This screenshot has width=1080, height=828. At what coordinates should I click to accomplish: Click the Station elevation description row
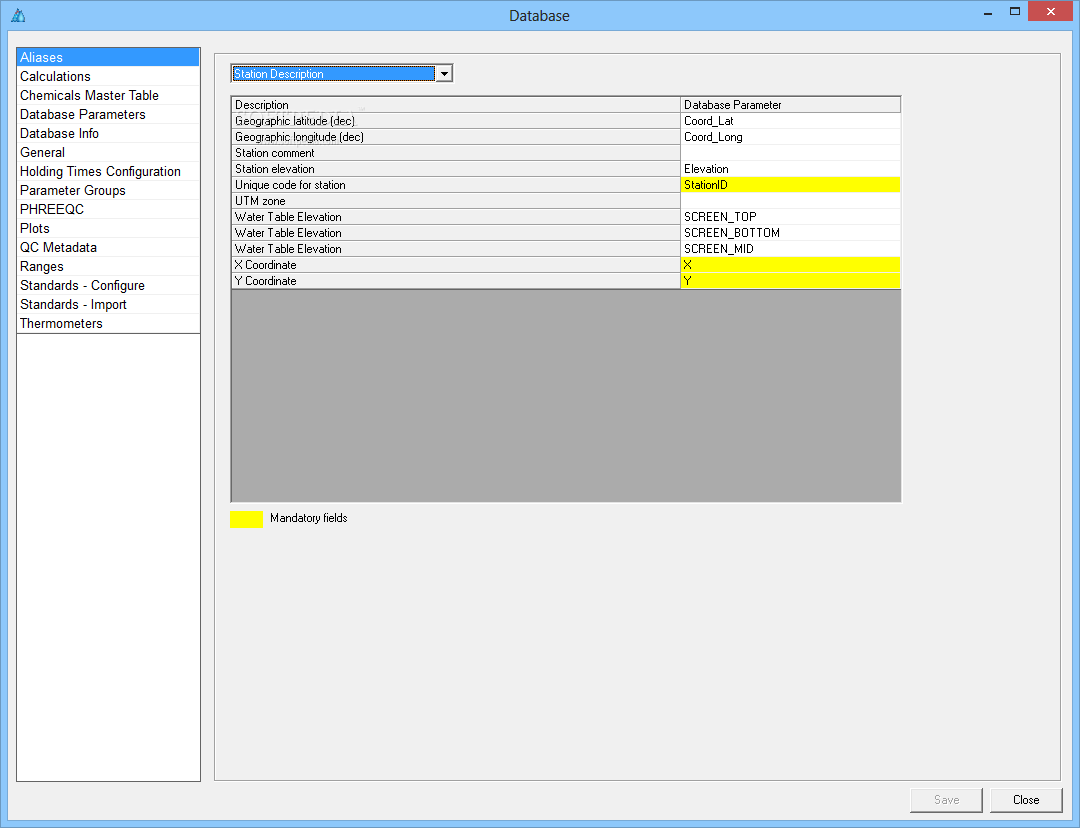pyautogui.click(x=455, y=169)
